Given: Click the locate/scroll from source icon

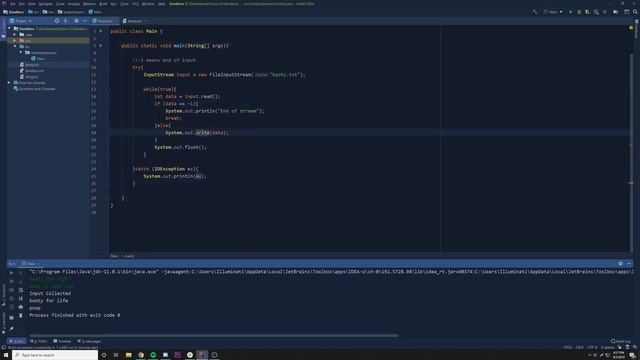Looking at the screenshot, I should pyautogui.click(x=57, y=21).
